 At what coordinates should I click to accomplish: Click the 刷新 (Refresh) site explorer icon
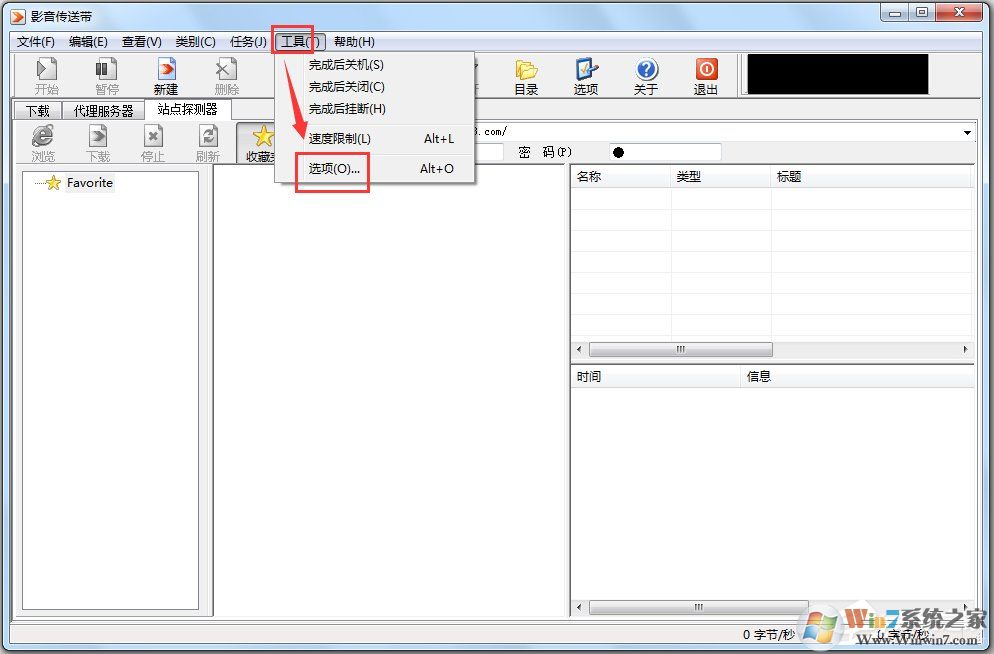(207, 141)
